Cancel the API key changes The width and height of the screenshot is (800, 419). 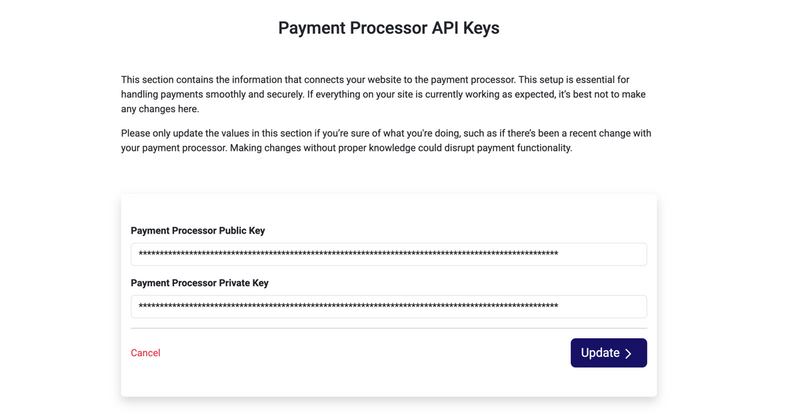pyautogui.click(x=145, y=353)
